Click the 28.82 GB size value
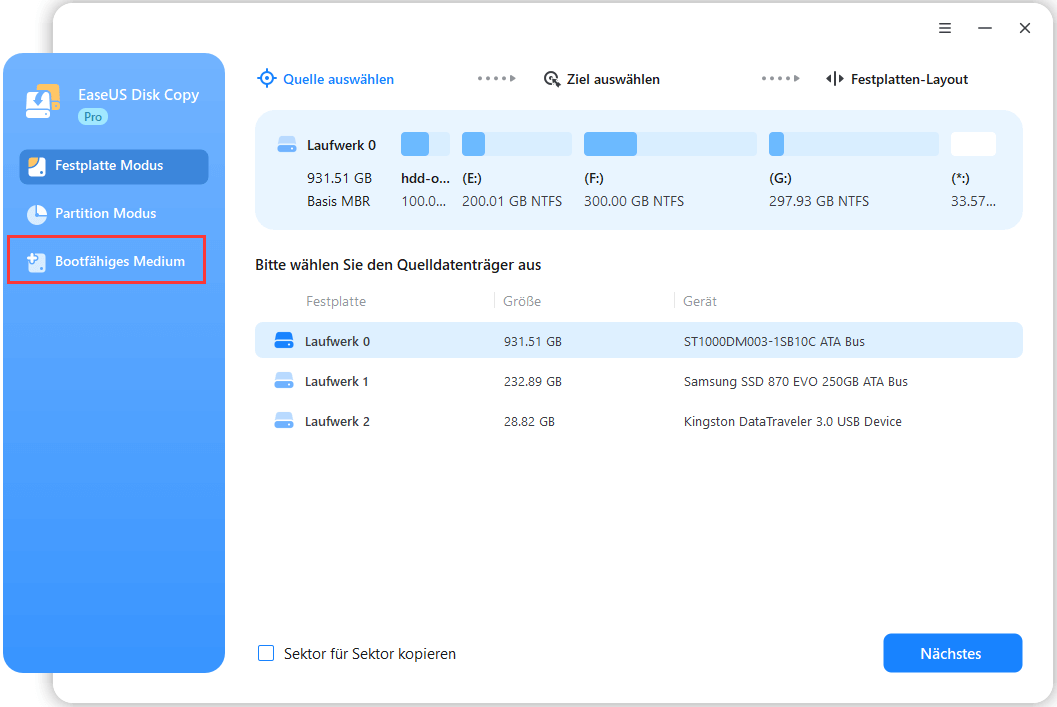Image resolution: width=1057 pixels, height=707 pixels. click(529, 421)
